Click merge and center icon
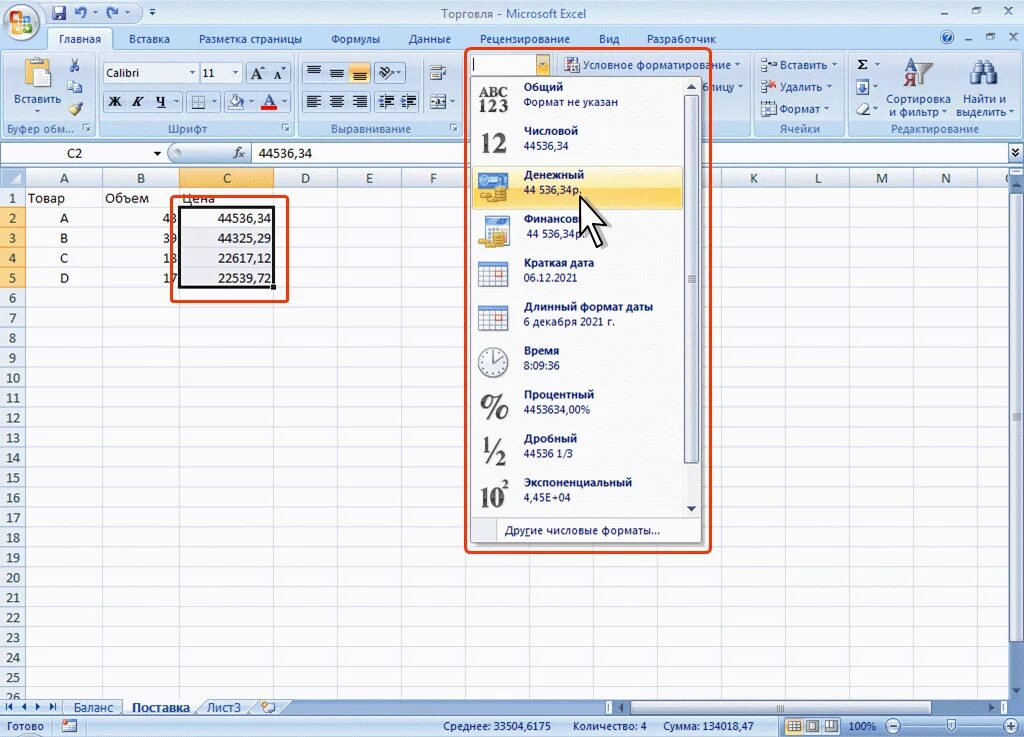Screen dimensions: 1024x737 pyautogui.click(x=438, y=101)
